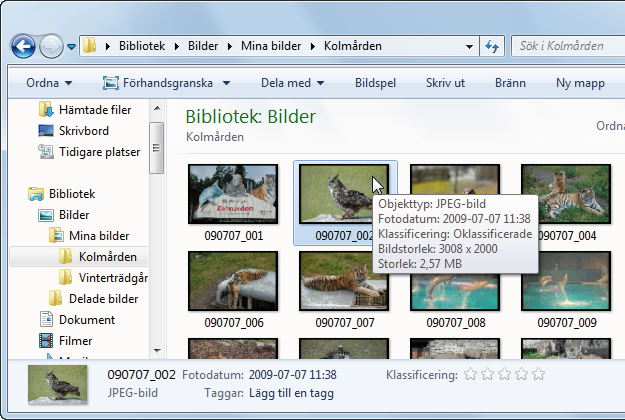This screenshot has width=625, height=420.
Task: Select Bibliotek in the address breadcrumb
Action: coord(142,46)
